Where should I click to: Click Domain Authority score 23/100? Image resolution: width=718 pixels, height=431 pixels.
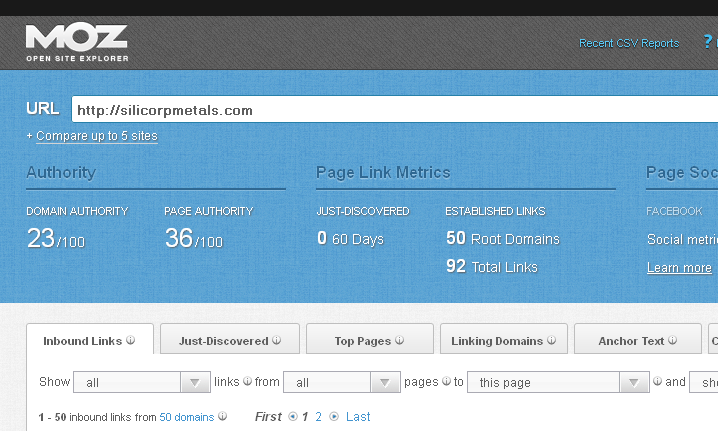[x=56, y=239]
